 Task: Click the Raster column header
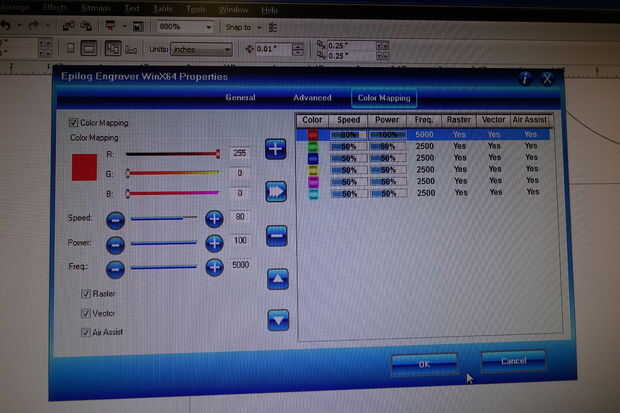(459, 119)
